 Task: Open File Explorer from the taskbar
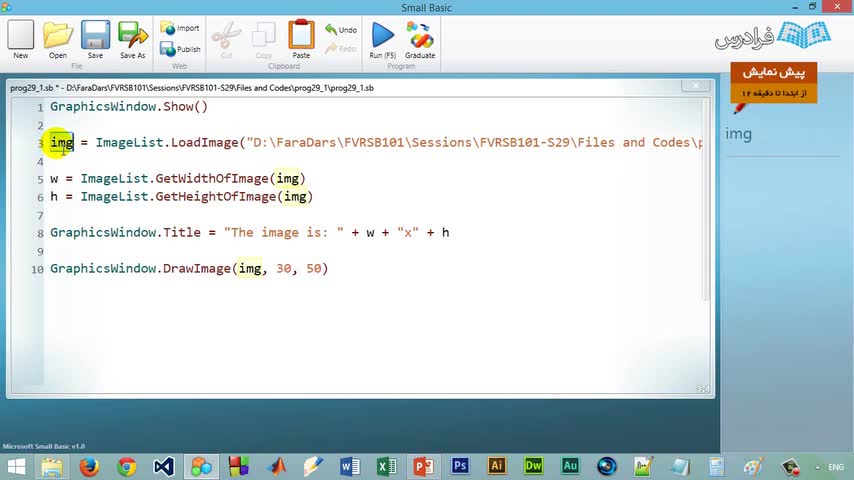(x=52, y=467)
